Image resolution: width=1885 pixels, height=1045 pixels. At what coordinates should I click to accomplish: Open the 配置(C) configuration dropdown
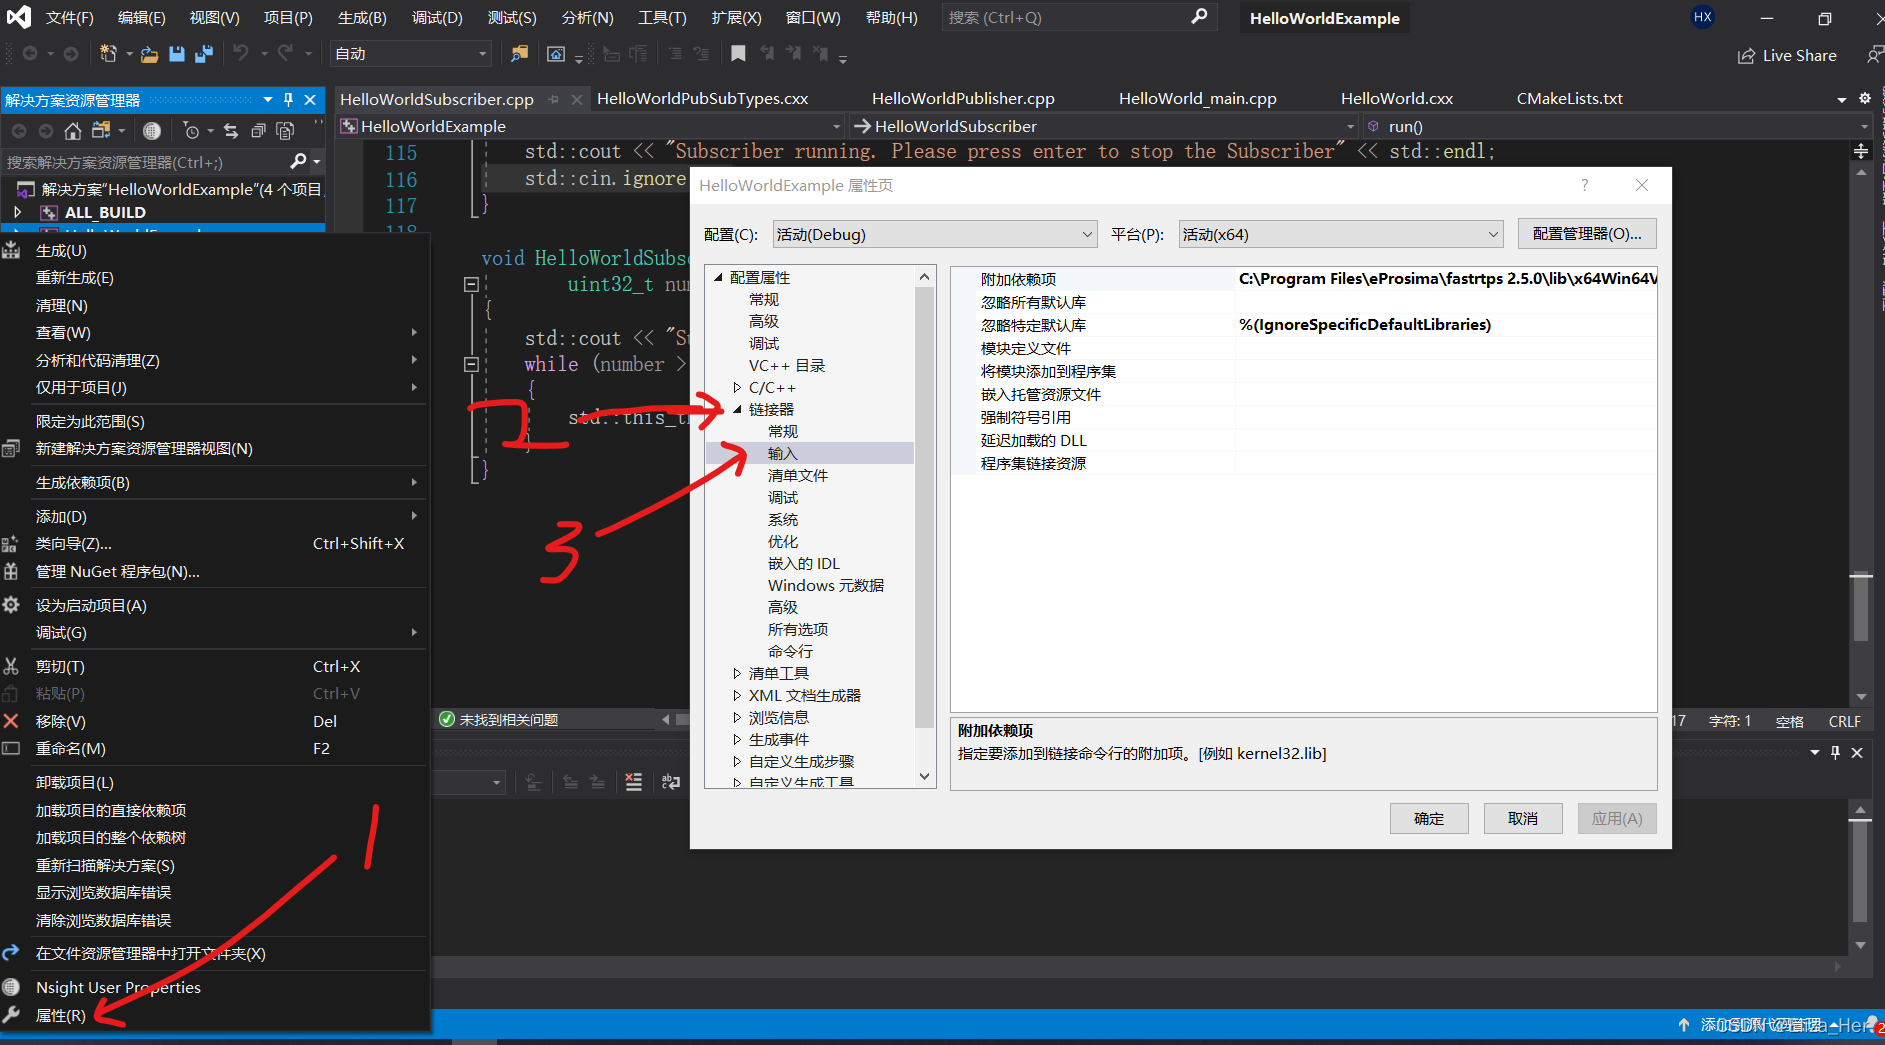pyautogui.click(x=935, y=235)
